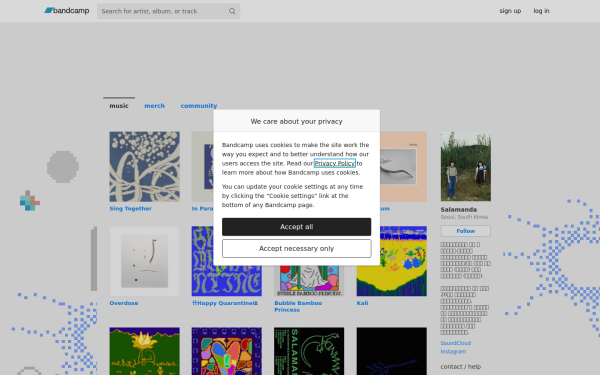
Task: Switch to the merch tab
Action: [155, 106]
